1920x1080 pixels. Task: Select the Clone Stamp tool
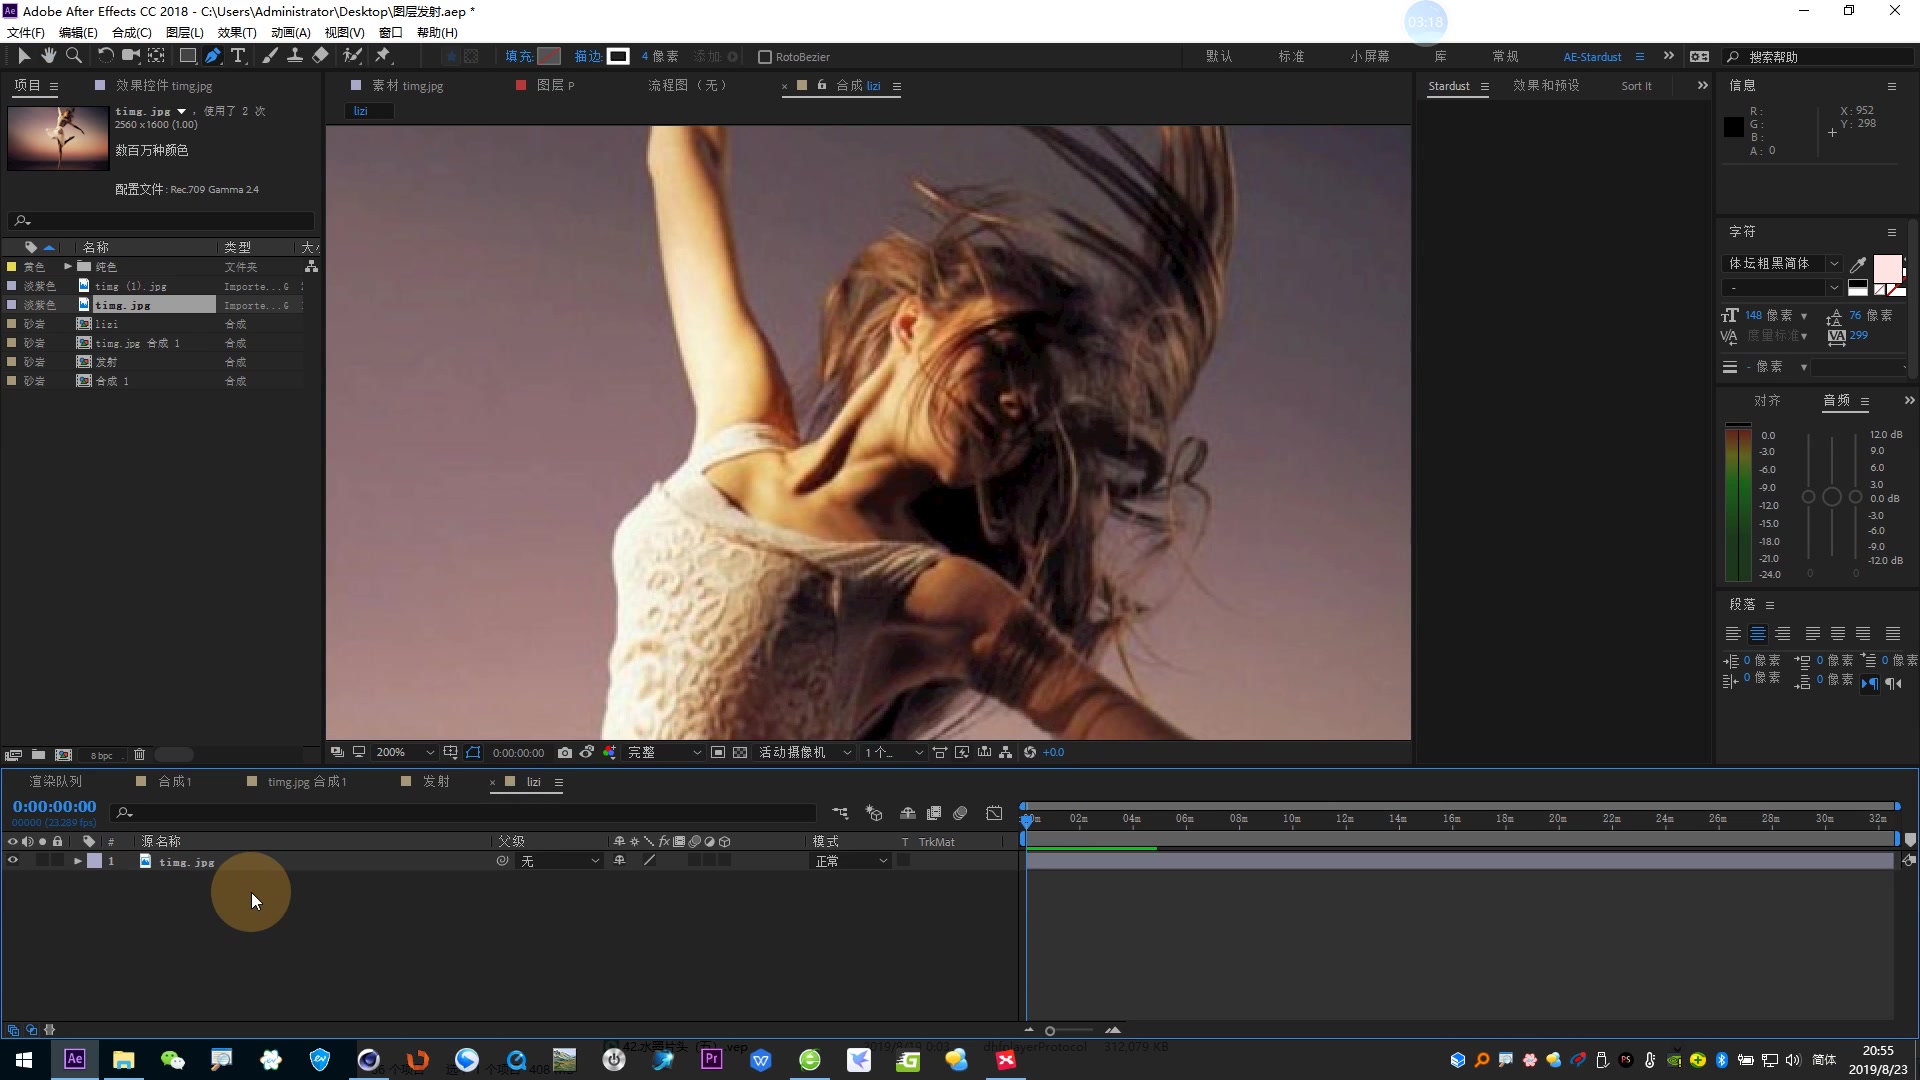(295, 56)
